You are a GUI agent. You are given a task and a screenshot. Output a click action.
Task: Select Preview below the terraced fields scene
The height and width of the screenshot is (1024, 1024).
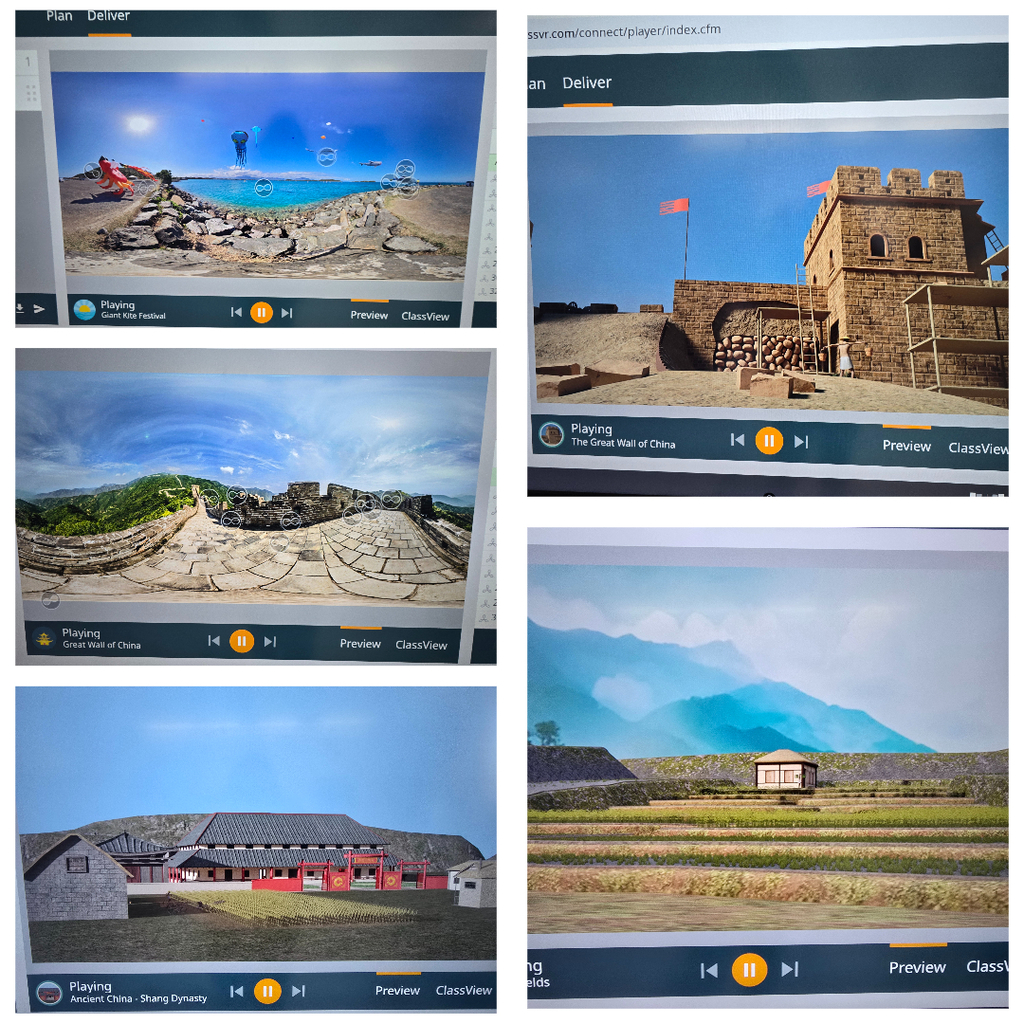click(917, 967)
